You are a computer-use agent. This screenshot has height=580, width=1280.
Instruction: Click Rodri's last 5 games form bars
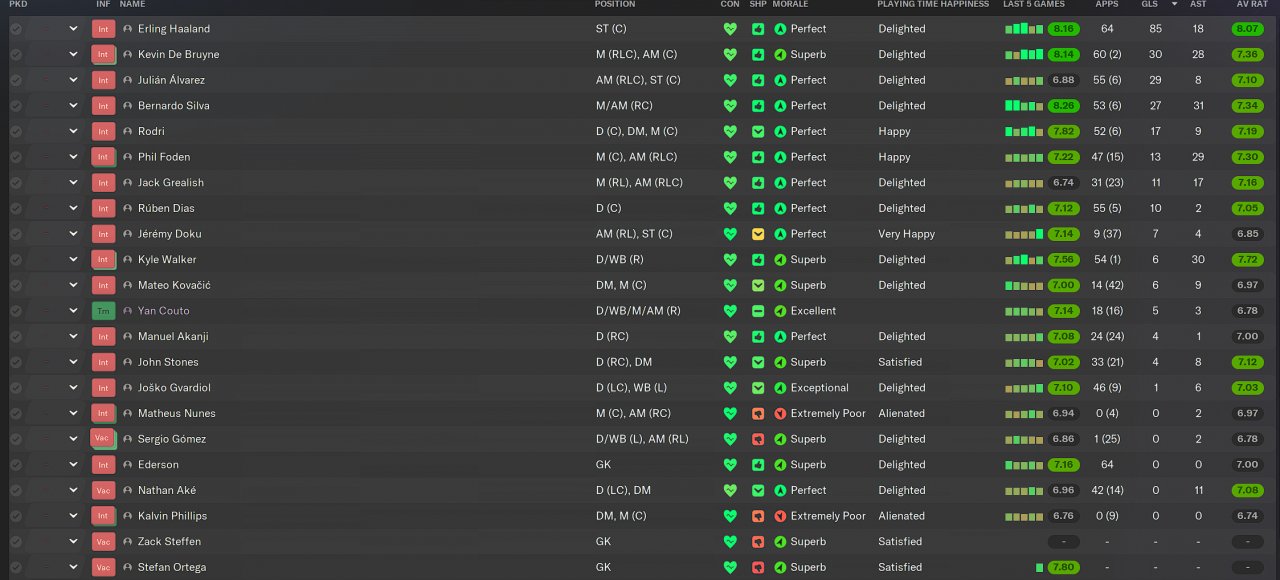(x=1024, y=131)
